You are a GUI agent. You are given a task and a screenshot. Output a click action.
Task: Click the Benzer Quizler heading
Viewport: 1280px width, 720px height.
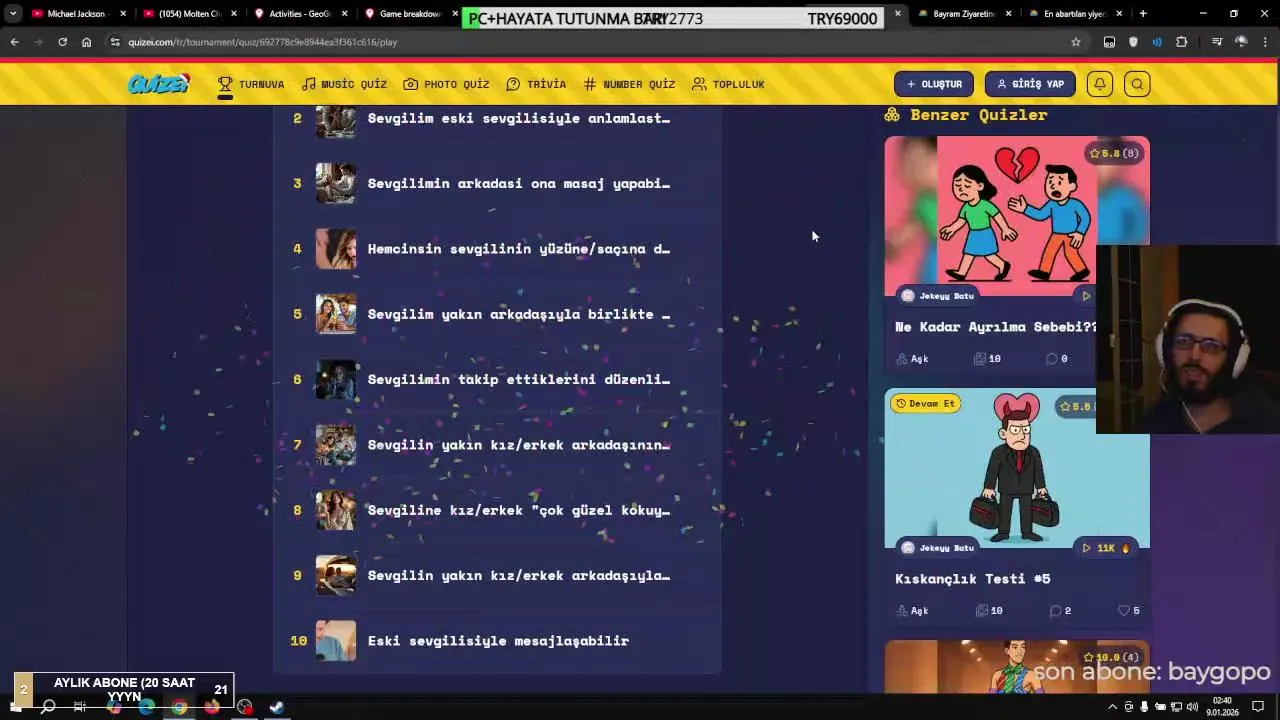coord(966,115)
